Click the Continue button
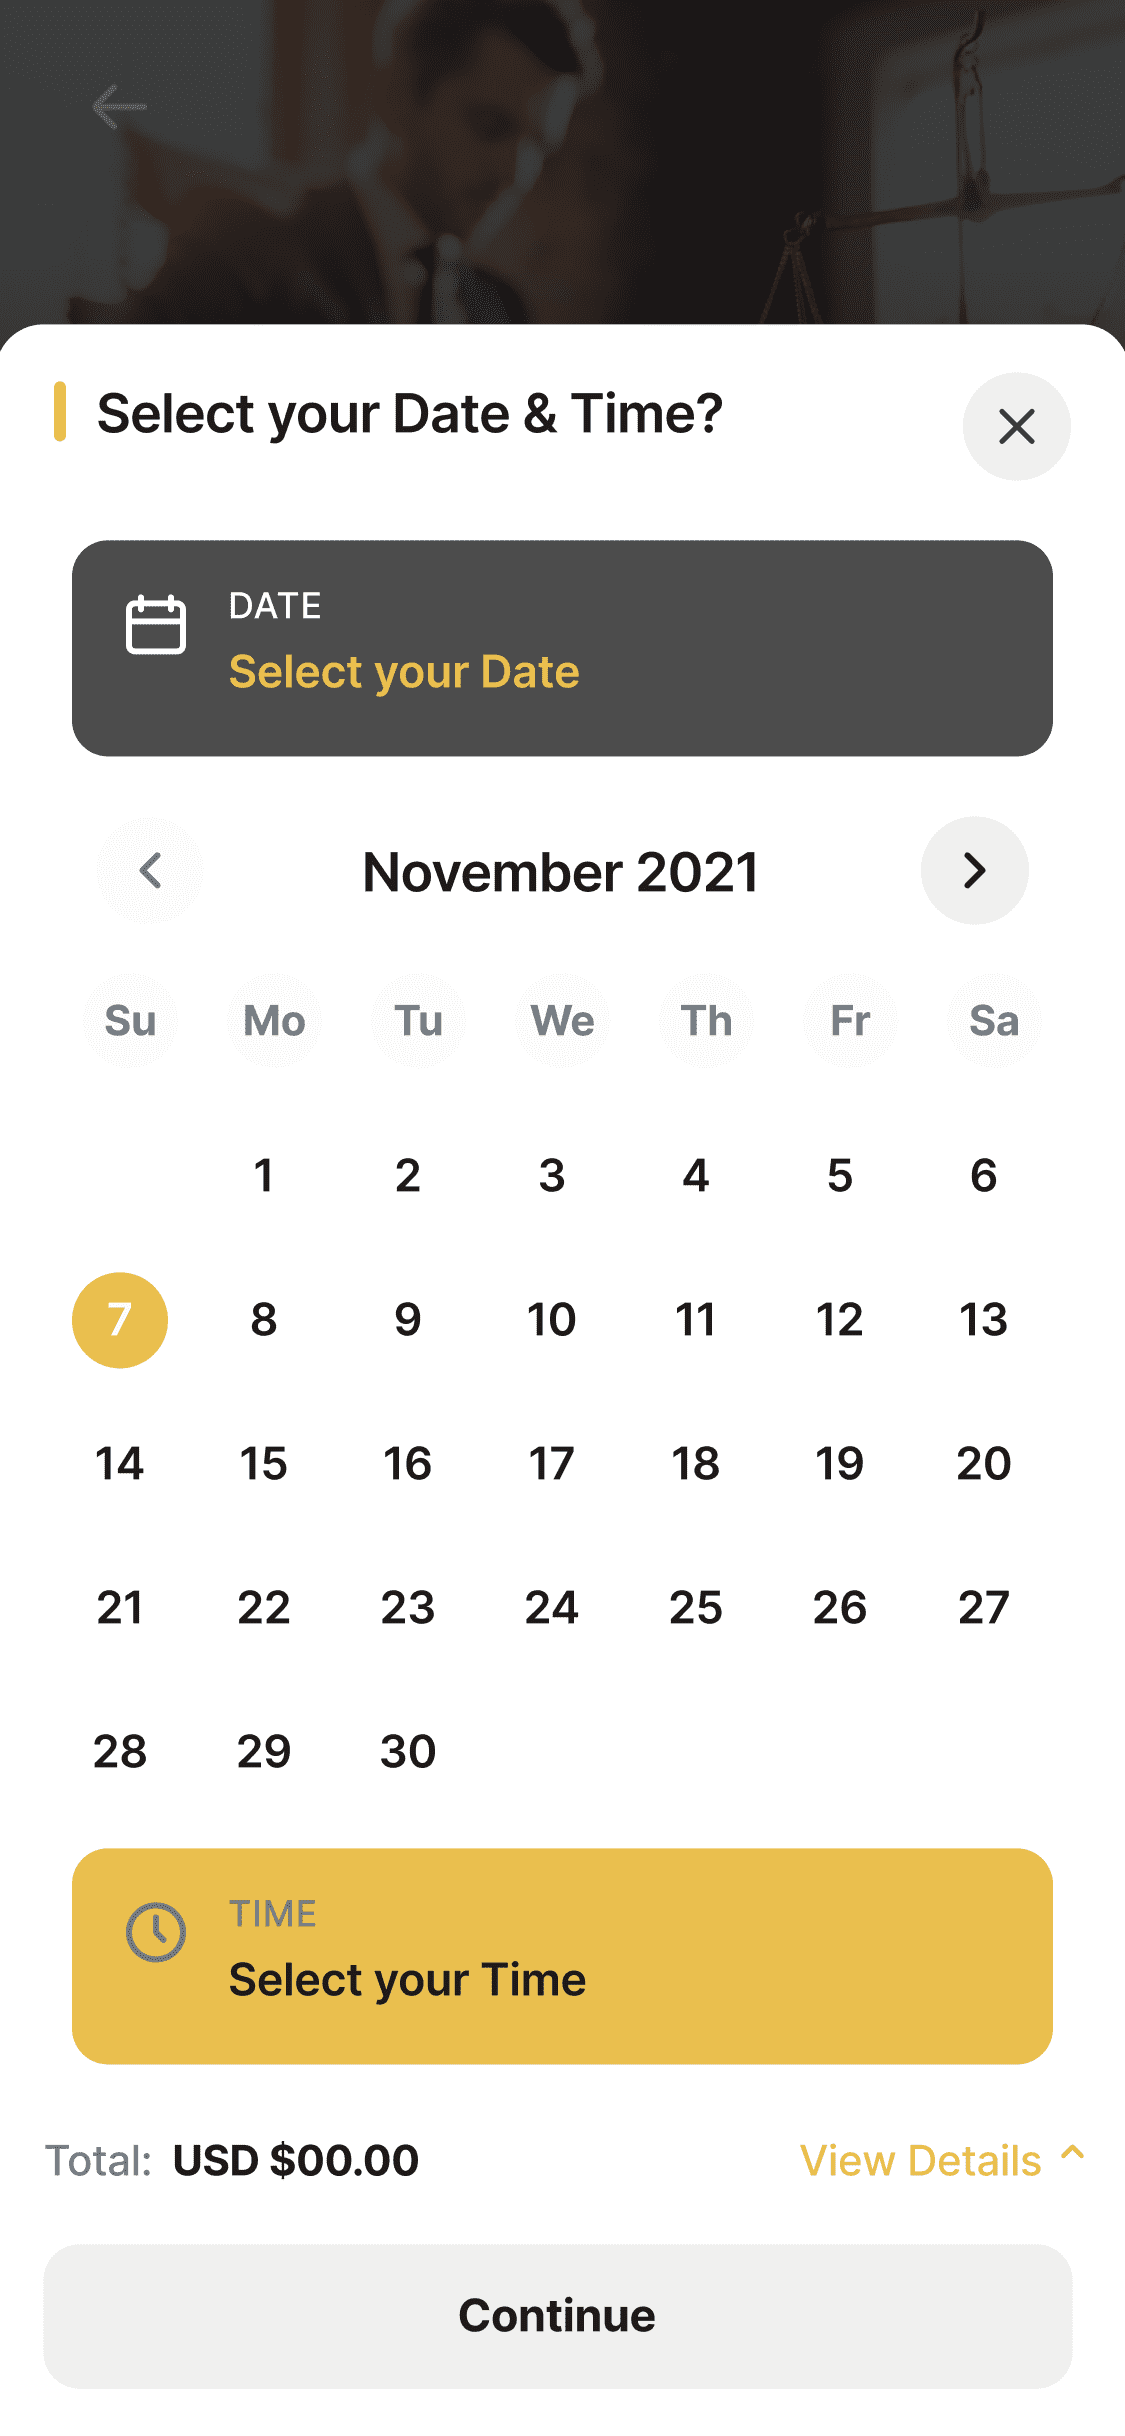This screenshot has height=2436, width=1125. point(558,2316)
